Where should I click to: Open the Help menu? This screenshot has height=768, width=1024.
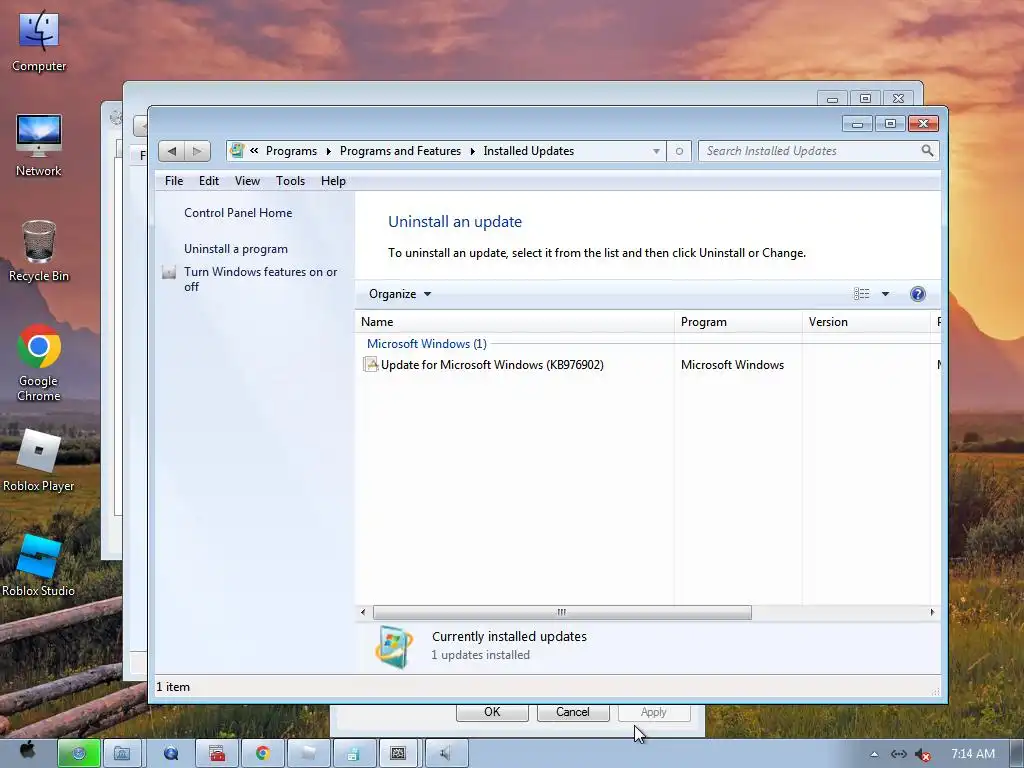pyautogui.click(x=333, y=181)
